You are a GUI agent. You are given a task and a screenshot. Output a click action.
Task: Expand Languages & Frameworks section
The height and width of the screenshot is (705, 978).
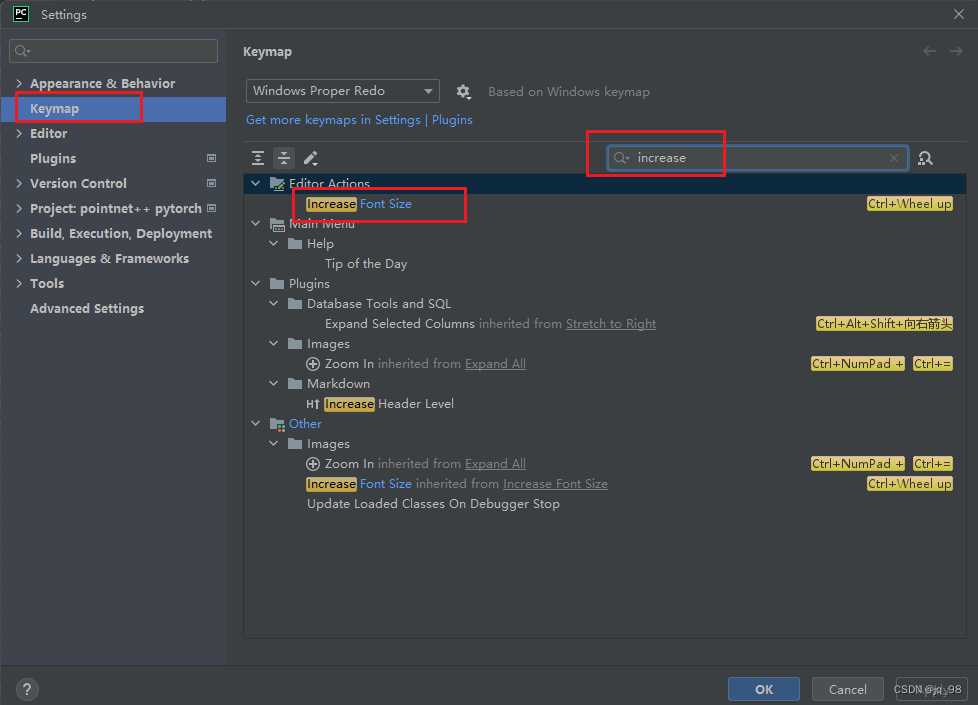coord(19,258)
